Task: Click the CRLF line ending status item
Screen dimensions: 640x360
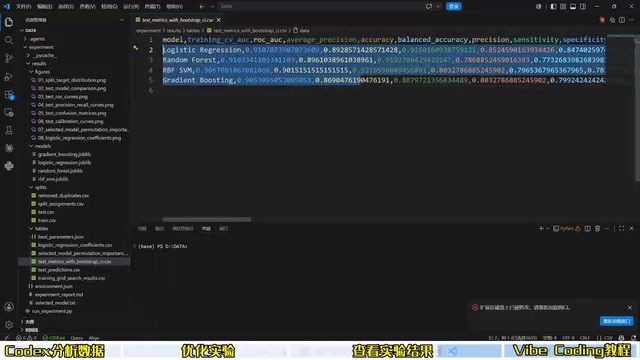Action: (585, 338)
